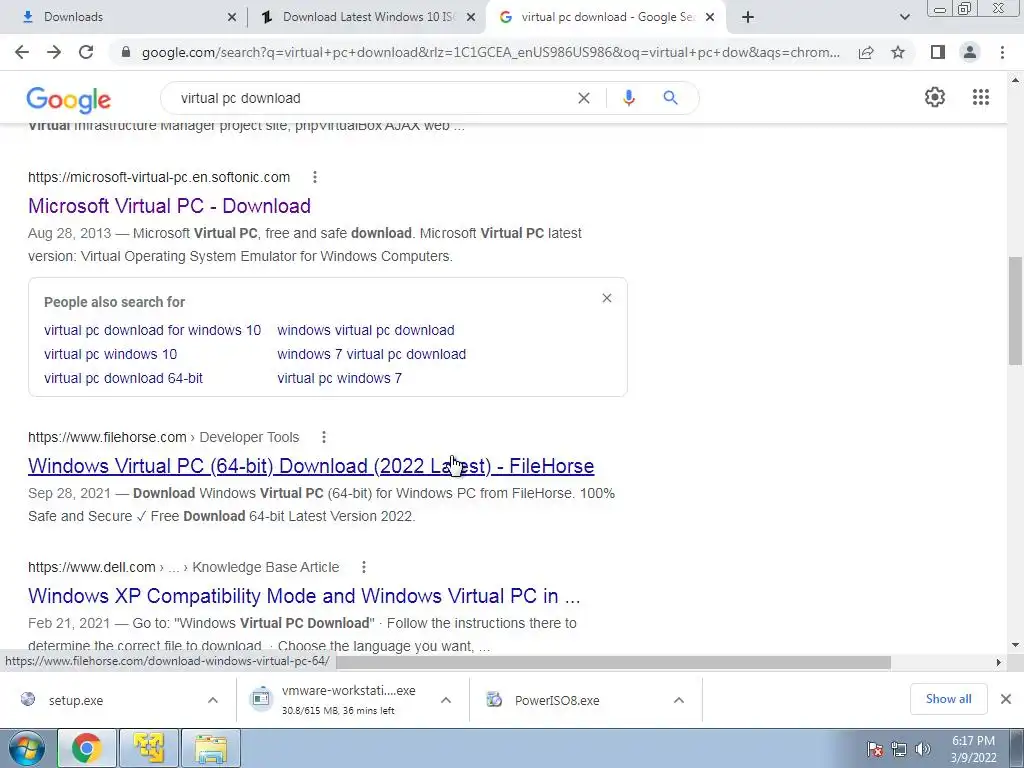Click the taskbar clock showing 6:17 PM
The height and width of the screenshot is (768, 1024).
pyautogui.click(x=973, y=749)
